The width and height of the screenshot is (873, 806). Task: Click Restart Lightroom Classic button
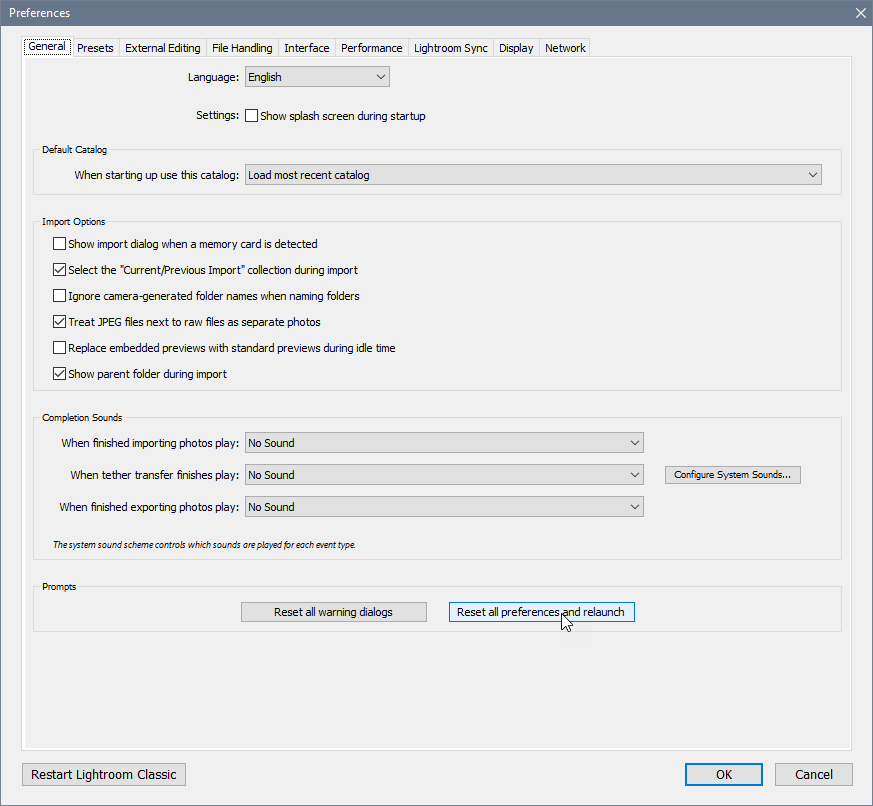(104, 774)
